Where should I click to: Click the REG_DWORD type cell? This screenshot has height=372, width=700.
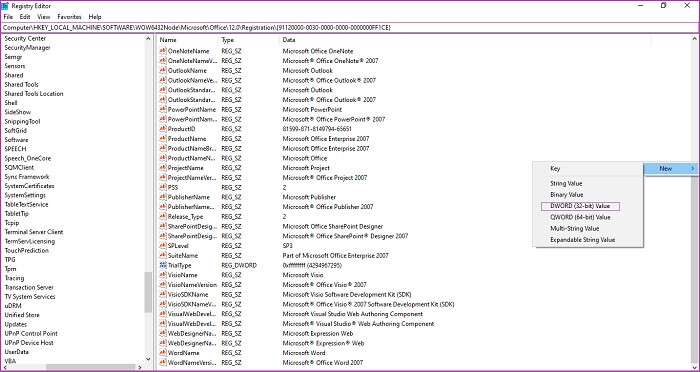tap(239, 265)
